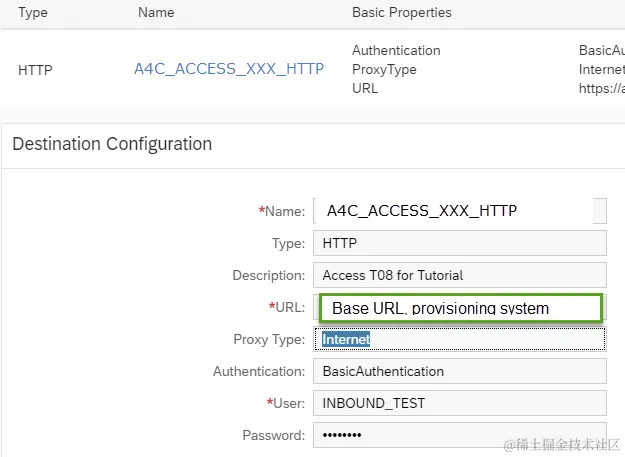The height and width of the screenshot is (457, 625).
Task: Focus the Name field in Destination Configuration
Action: (459, 210)
